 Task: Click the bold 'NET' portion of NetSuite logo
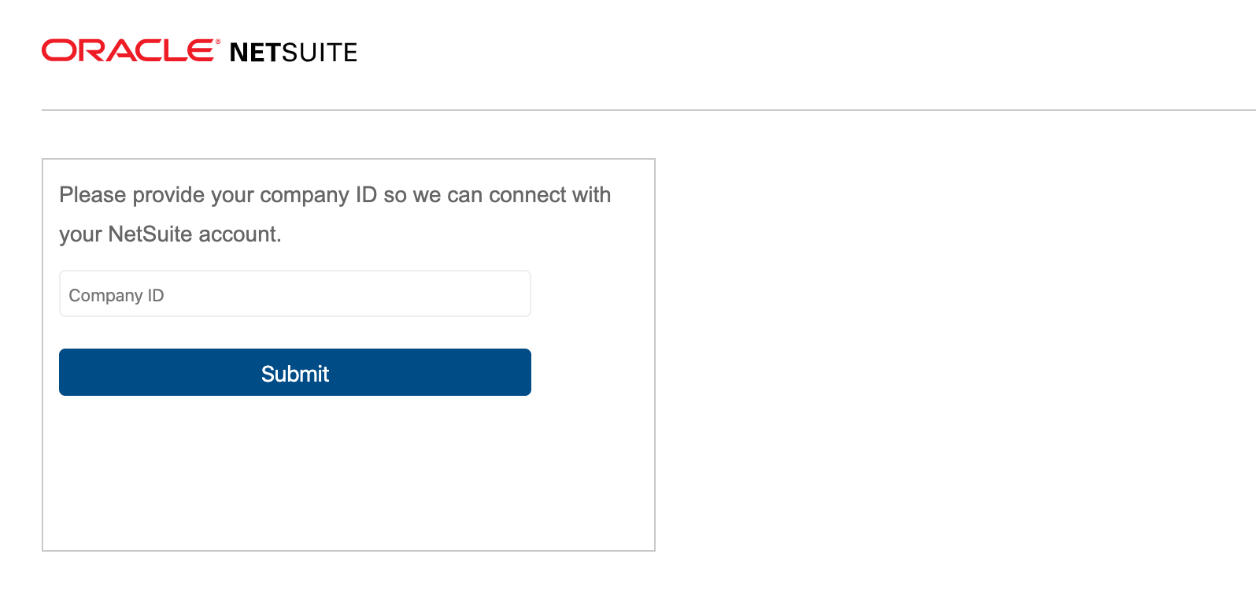coord(255,53)
